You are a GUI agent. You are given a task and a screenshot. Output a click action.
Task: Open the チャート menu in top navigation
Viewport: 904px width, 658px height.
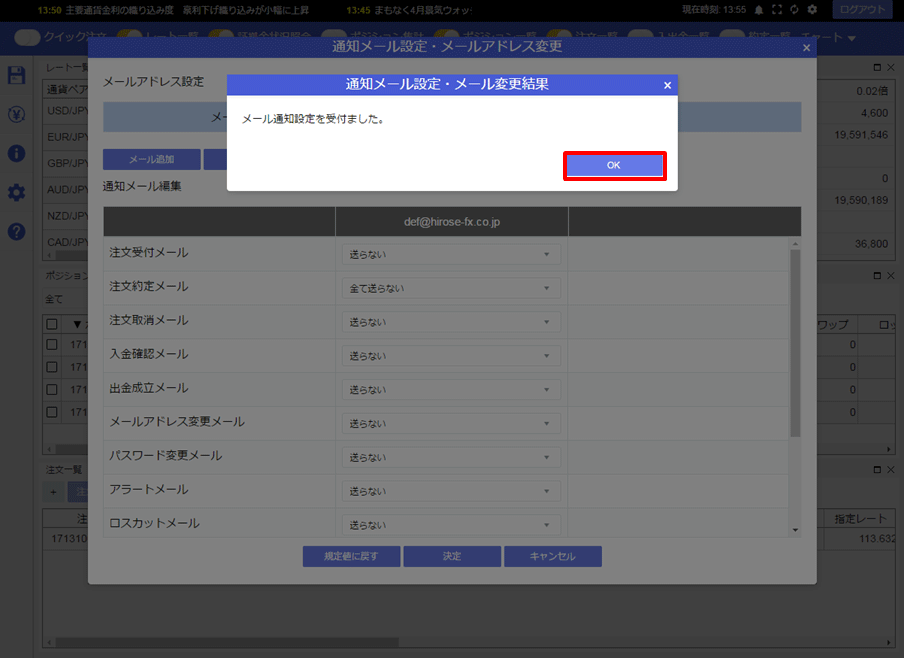click(x=828, y=37)
